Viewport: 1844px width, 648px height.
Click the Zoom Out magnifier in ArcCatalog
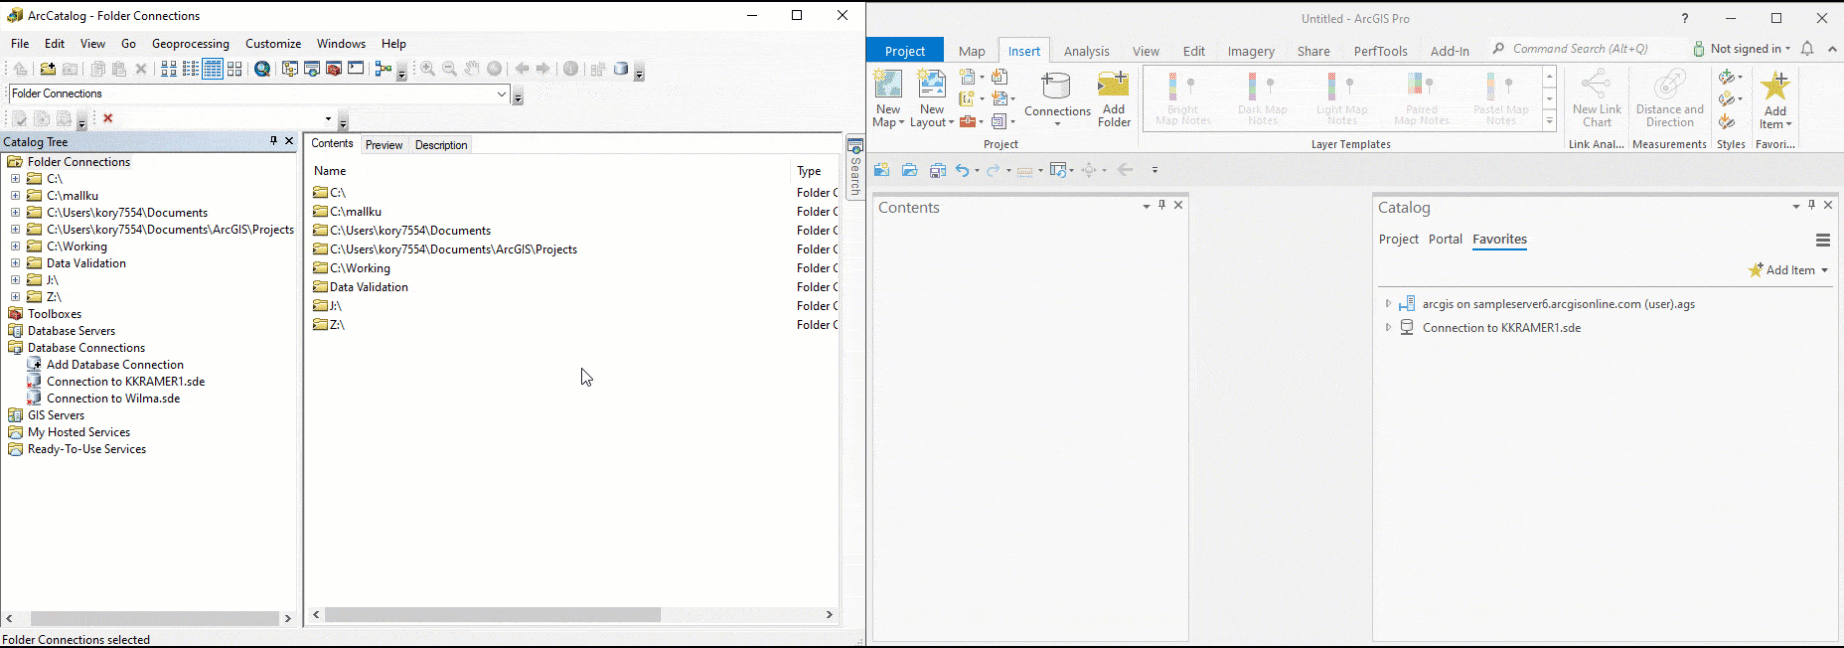pos(450,69)
